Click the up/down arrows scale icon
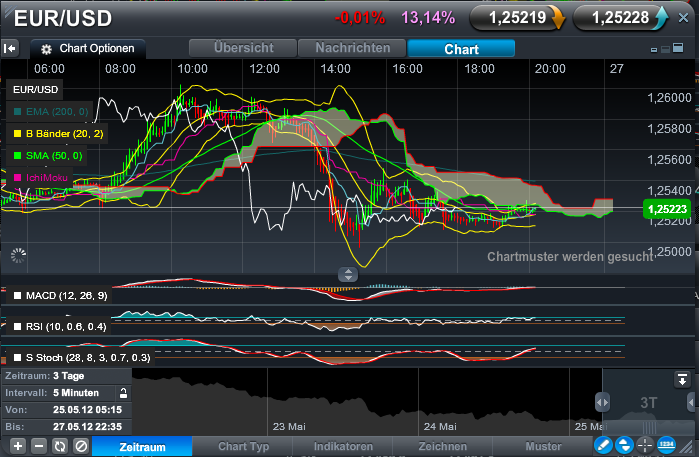699x457 pixels. tap(624, 445)
